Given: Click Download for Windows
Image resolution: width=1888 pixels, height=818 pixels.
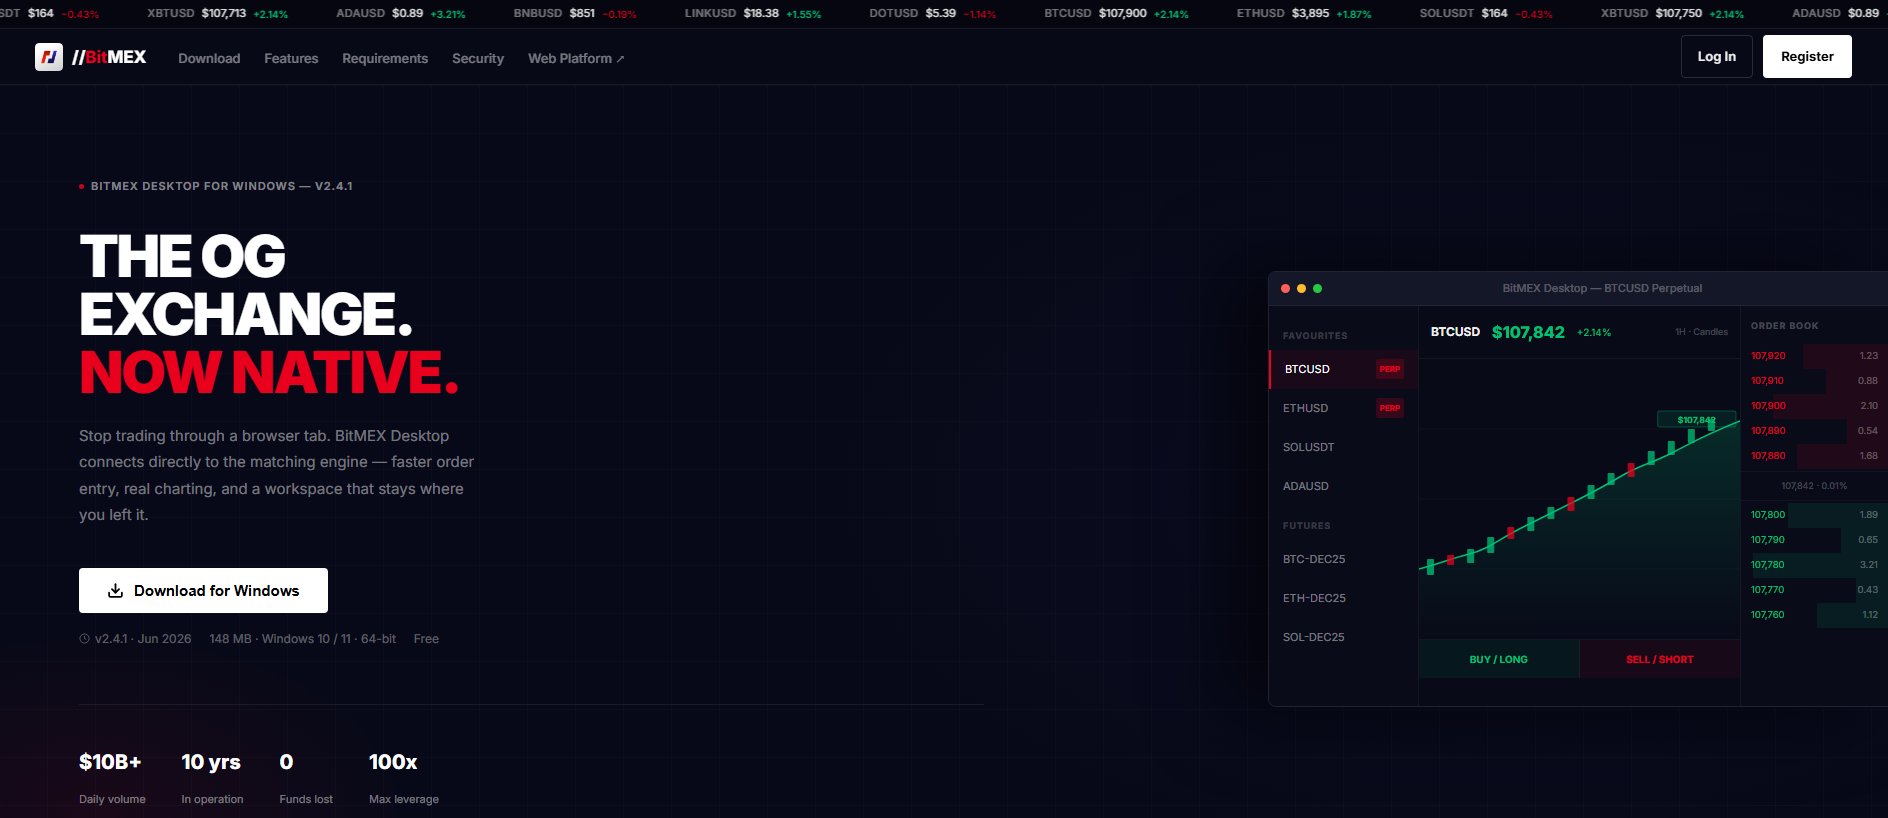Looking at the screenshot, I should click(x=203, y=591).
